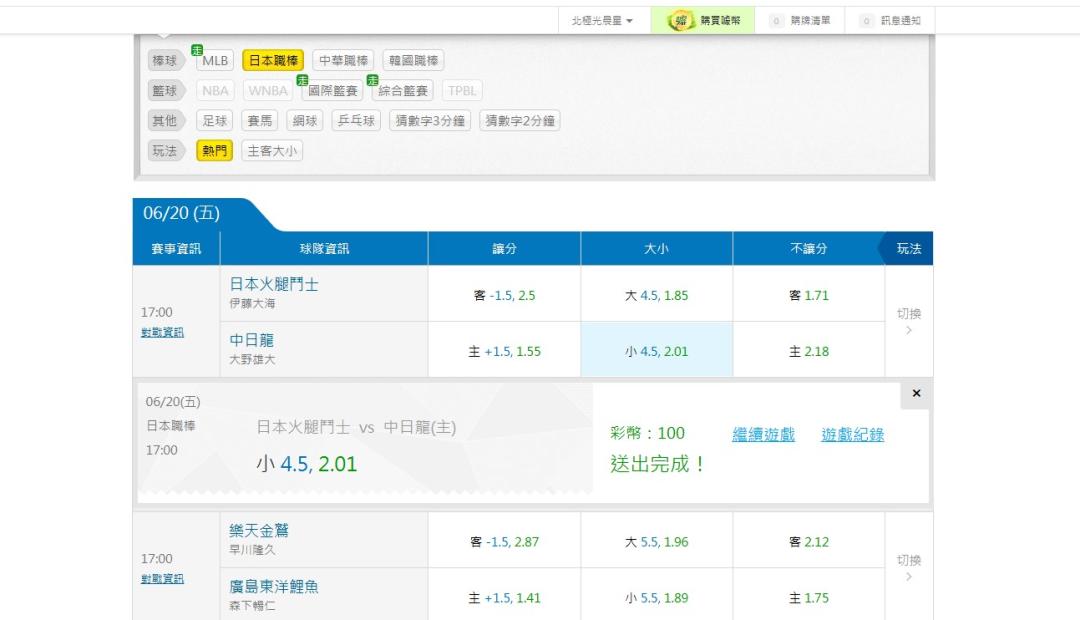Click the 彩幣：100 amount text
This screenshot has width=1080, height=620.
647,433
